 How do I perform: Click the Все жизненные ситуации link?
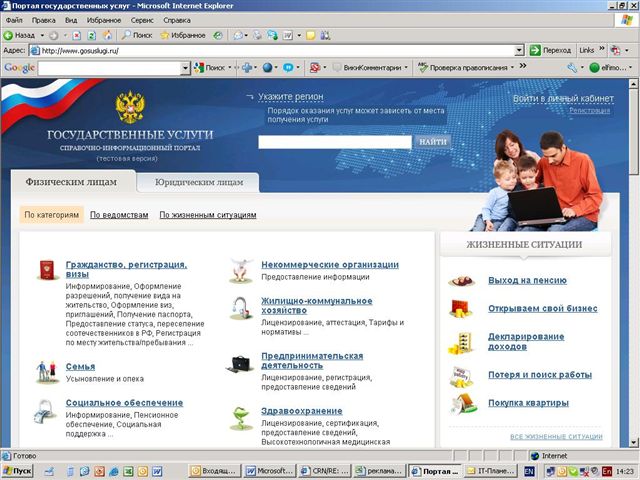coord(556,437)
